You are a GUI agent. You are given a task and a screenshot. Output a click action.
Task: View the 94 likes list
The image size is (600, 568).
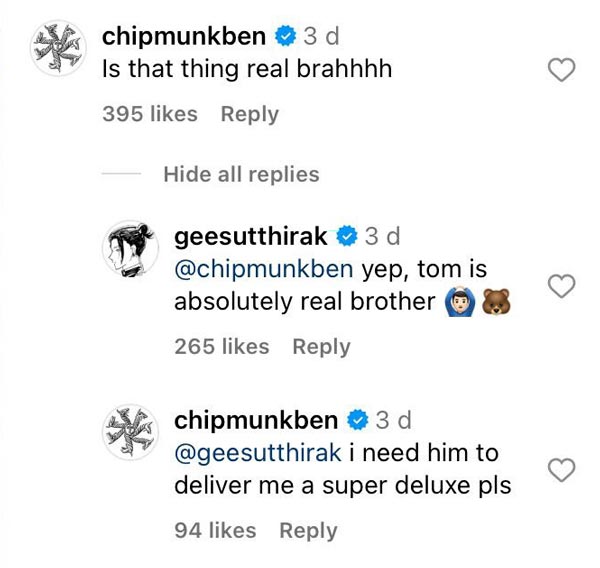point(215,530)
